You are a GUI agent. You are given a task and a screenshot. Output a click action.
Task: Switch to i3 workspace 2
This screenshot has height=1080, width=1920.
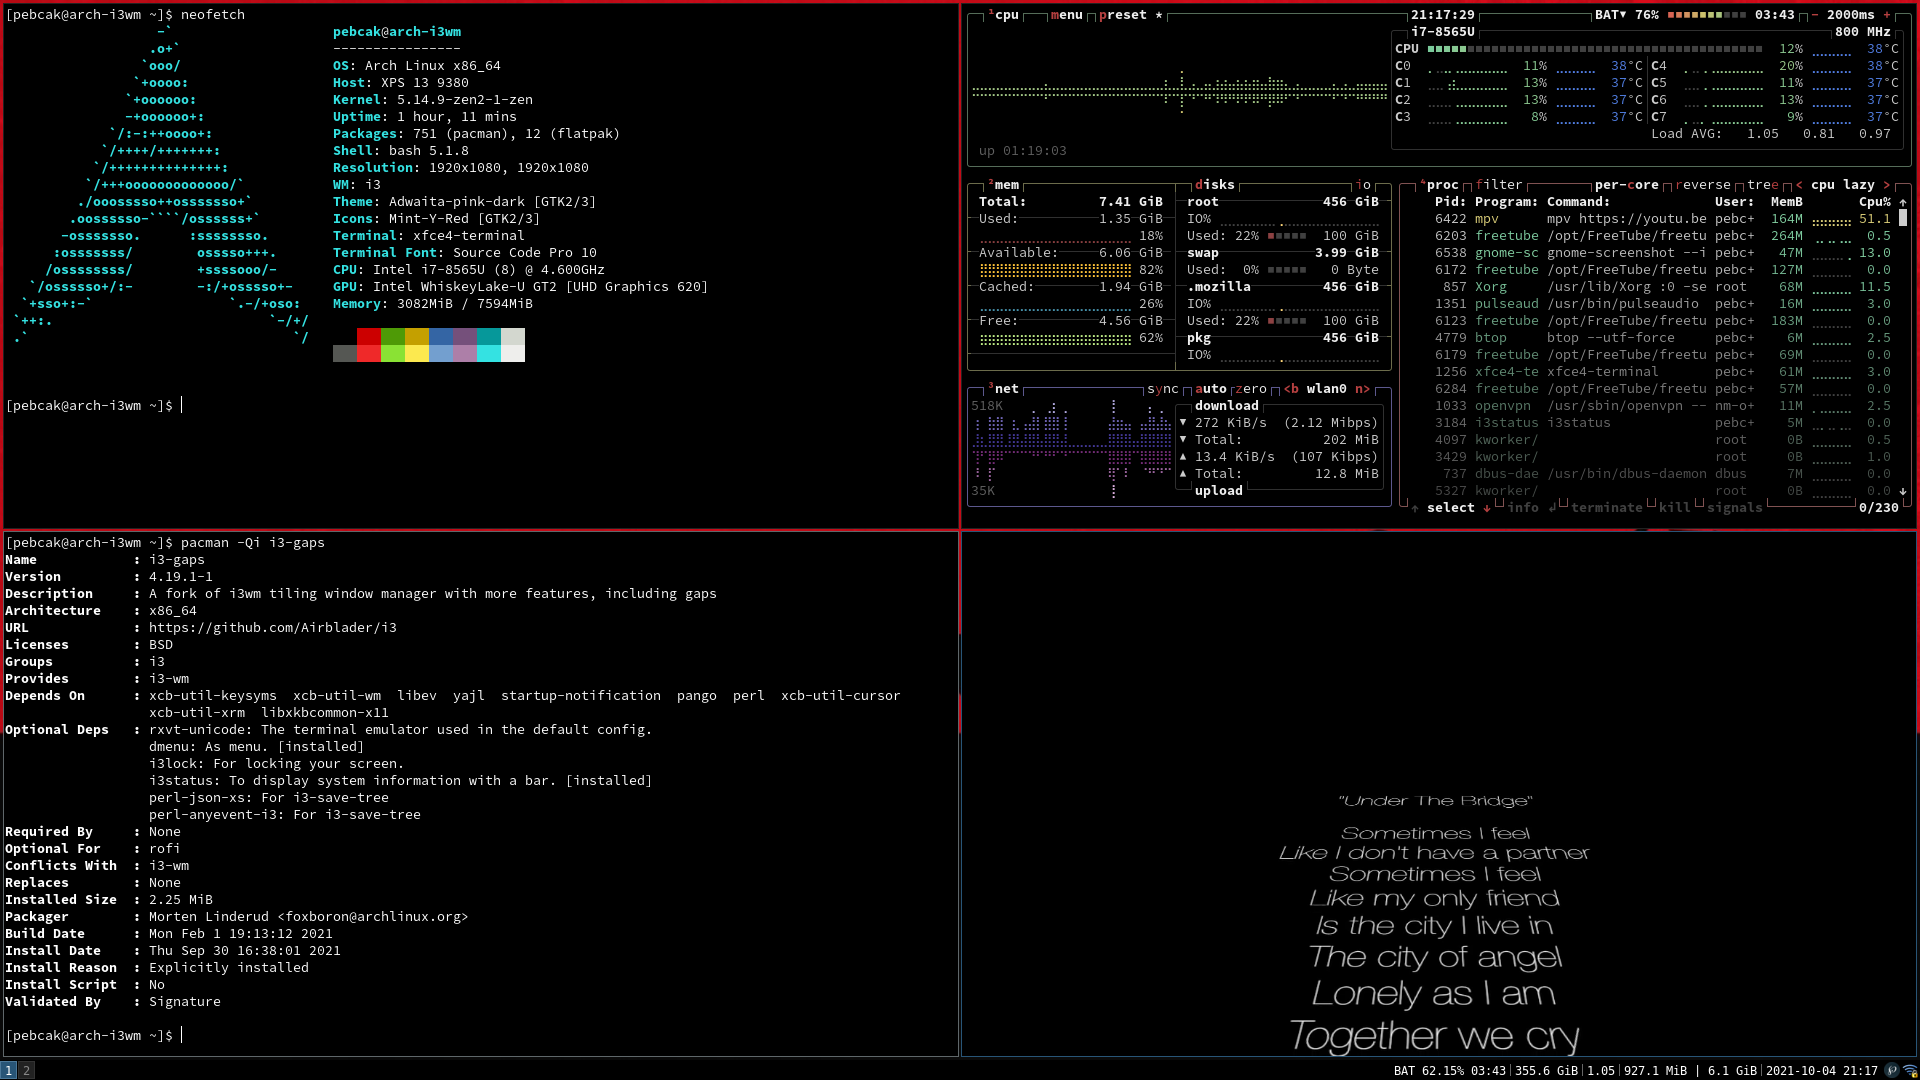tap(27, 1070)
